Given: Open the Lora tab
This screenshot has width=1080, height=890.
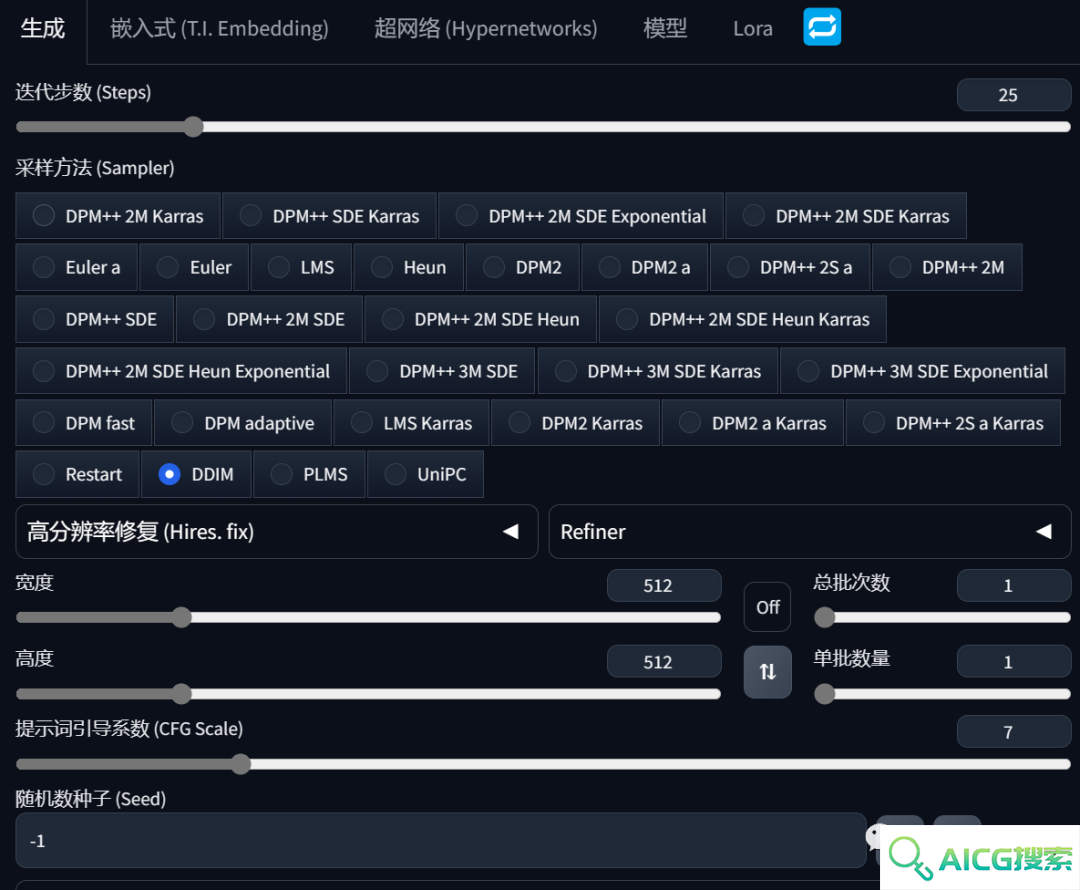Looking at the screenshot, I should [x=753, y=28].
